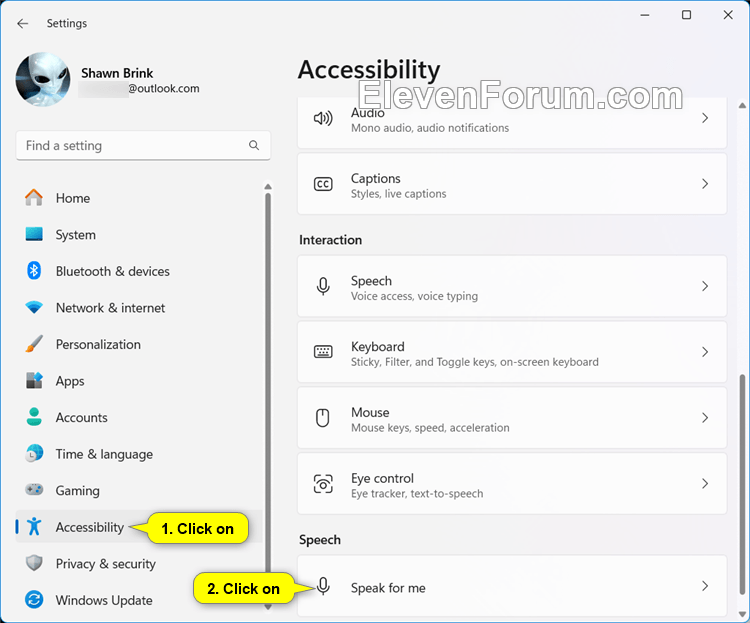Click the Network wifi icon
Image resolution: width=750 pixels, height=623 pixels.
click(34, 307)
